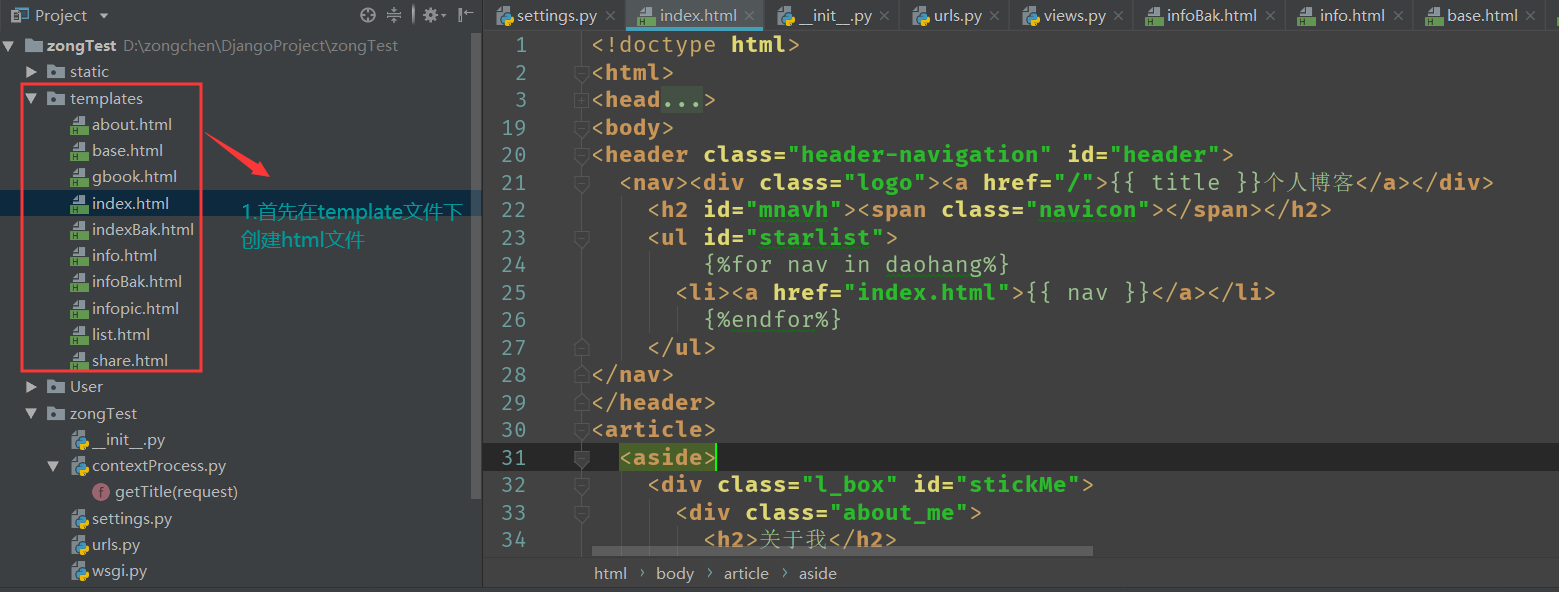1559x592 pixels.
Task: Close the info.html tab
Action: pos(1398,16)
